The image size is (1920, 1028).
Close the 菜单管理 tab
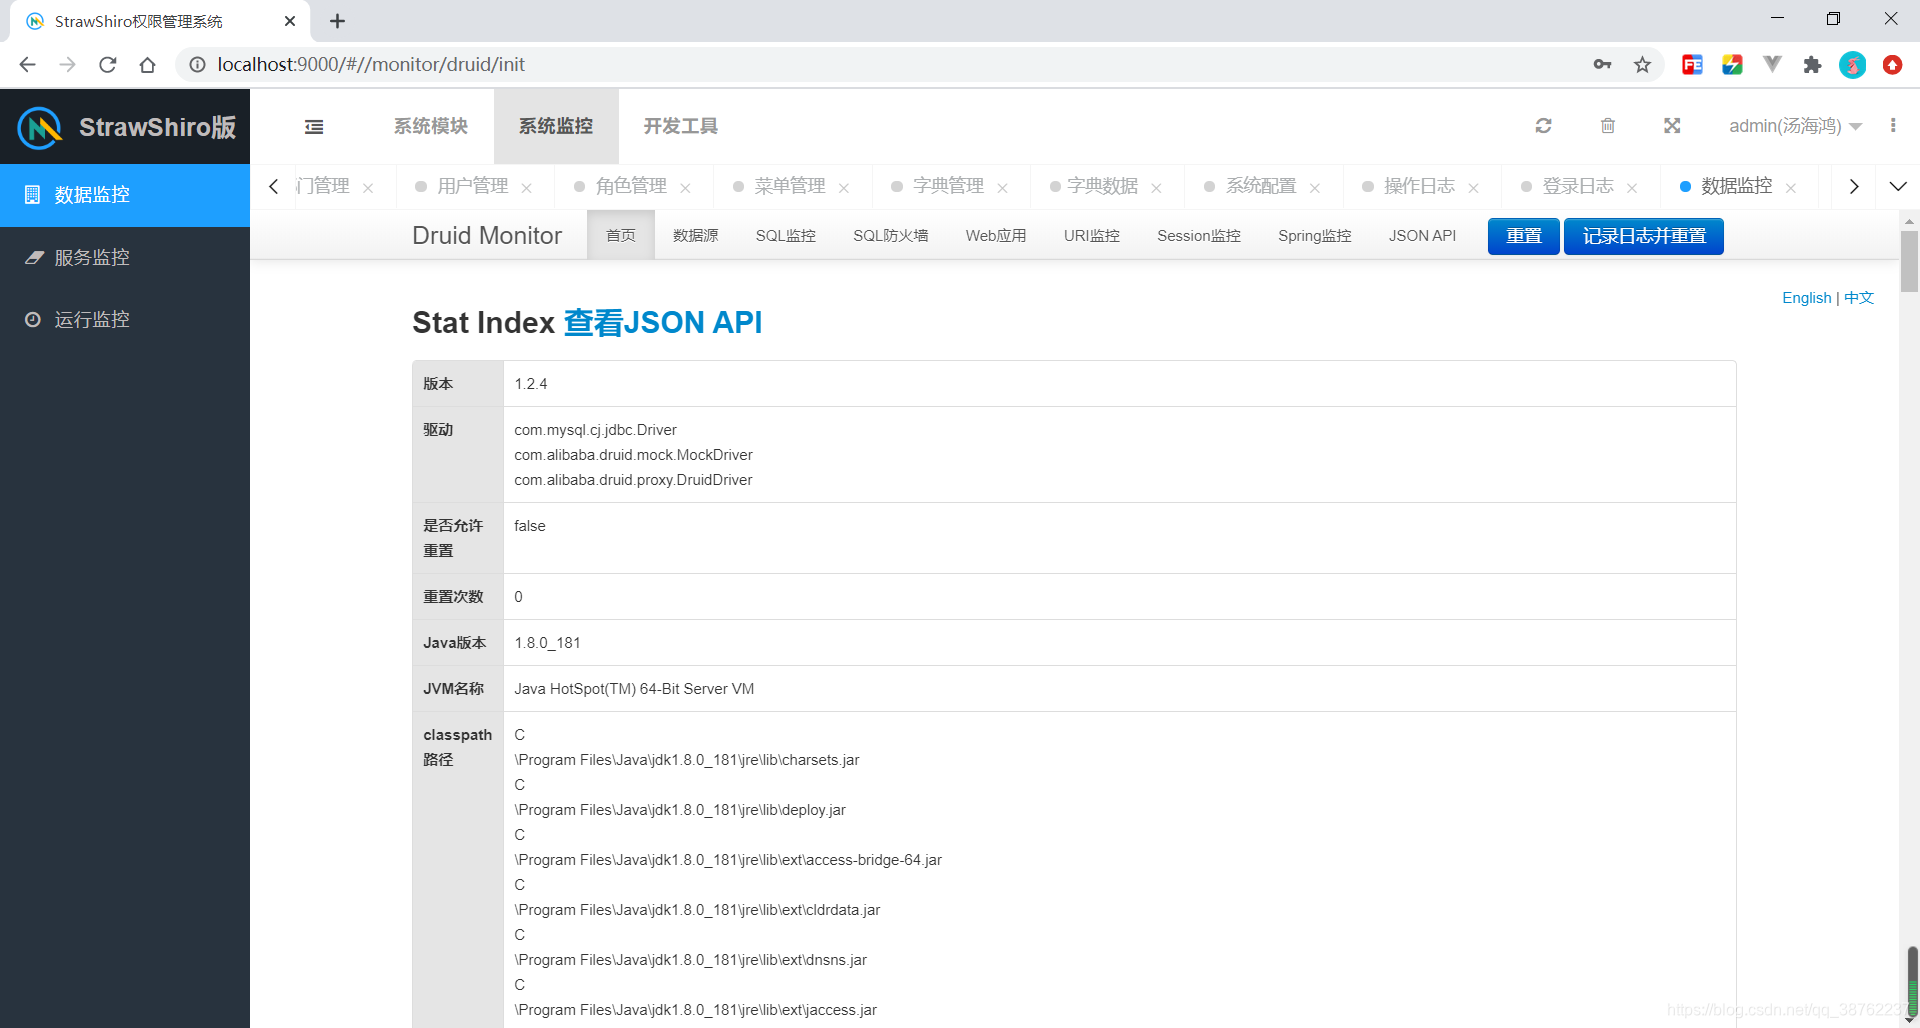844,188
